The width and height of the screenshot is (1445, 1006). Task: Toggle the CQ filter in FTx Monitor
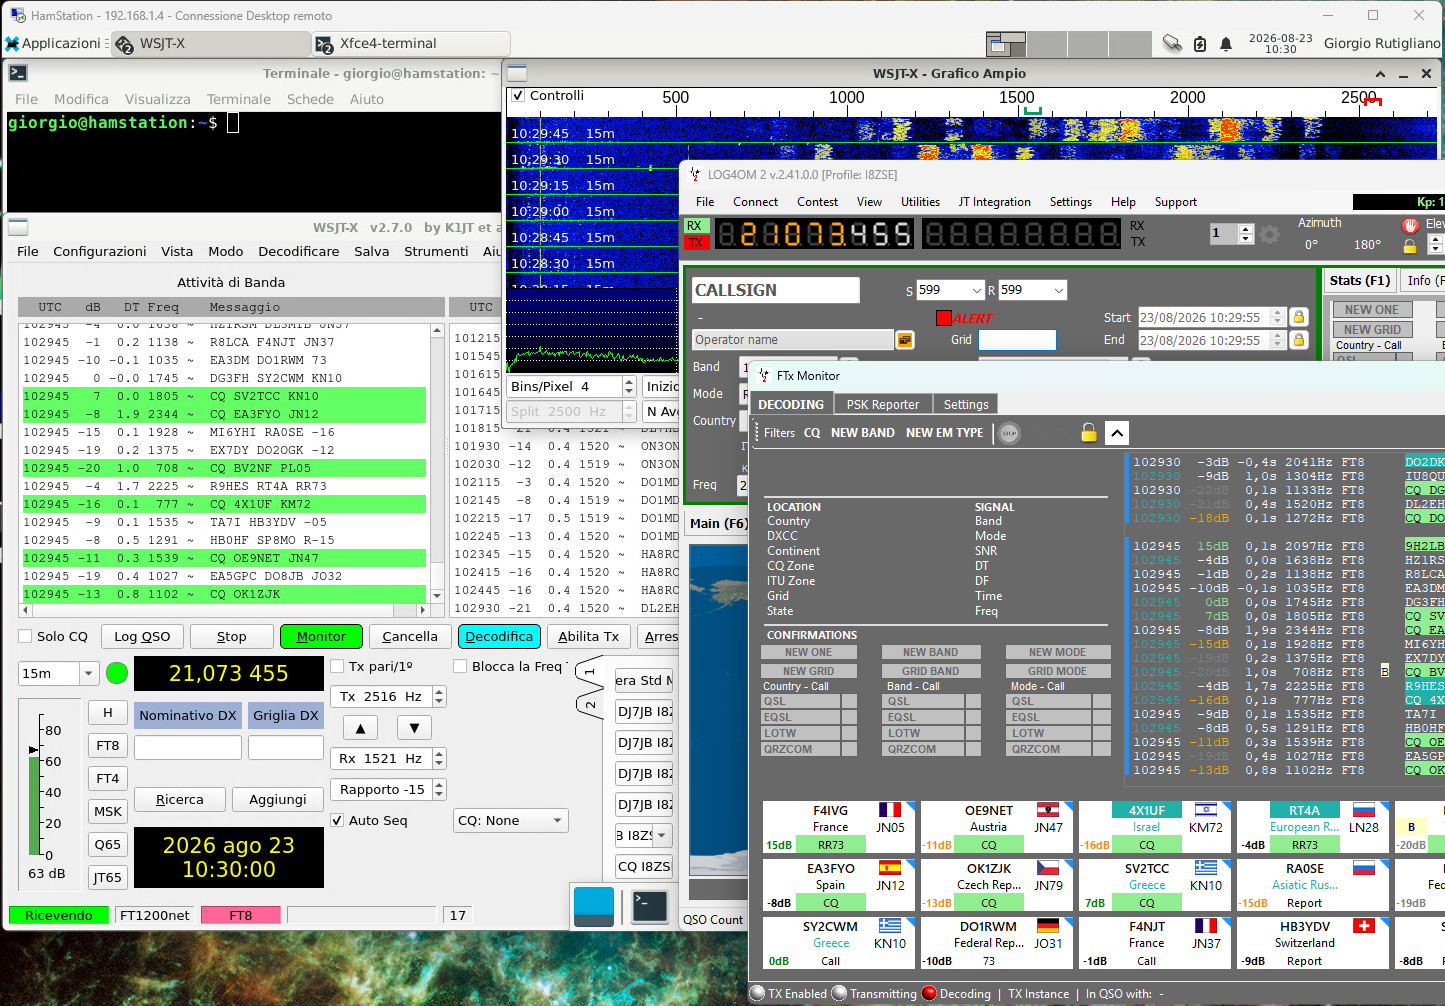(812, 433)
